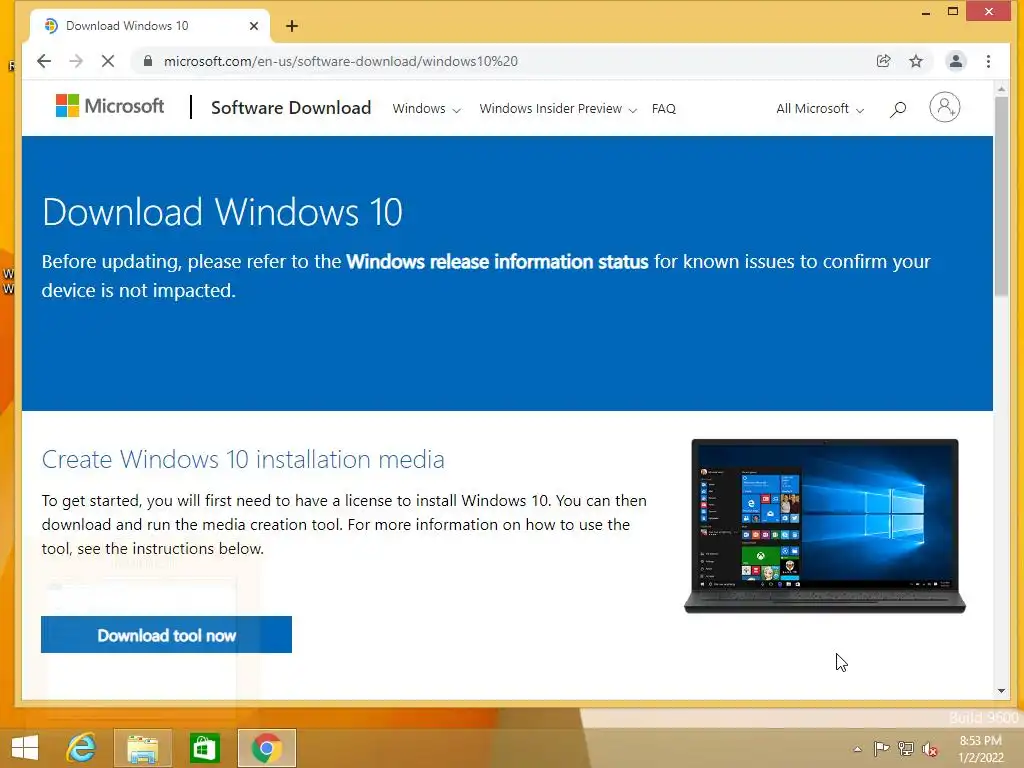Bookmark this page with star
The image size is (1024, 768).
pyautogui.click(x=916, y=61)
